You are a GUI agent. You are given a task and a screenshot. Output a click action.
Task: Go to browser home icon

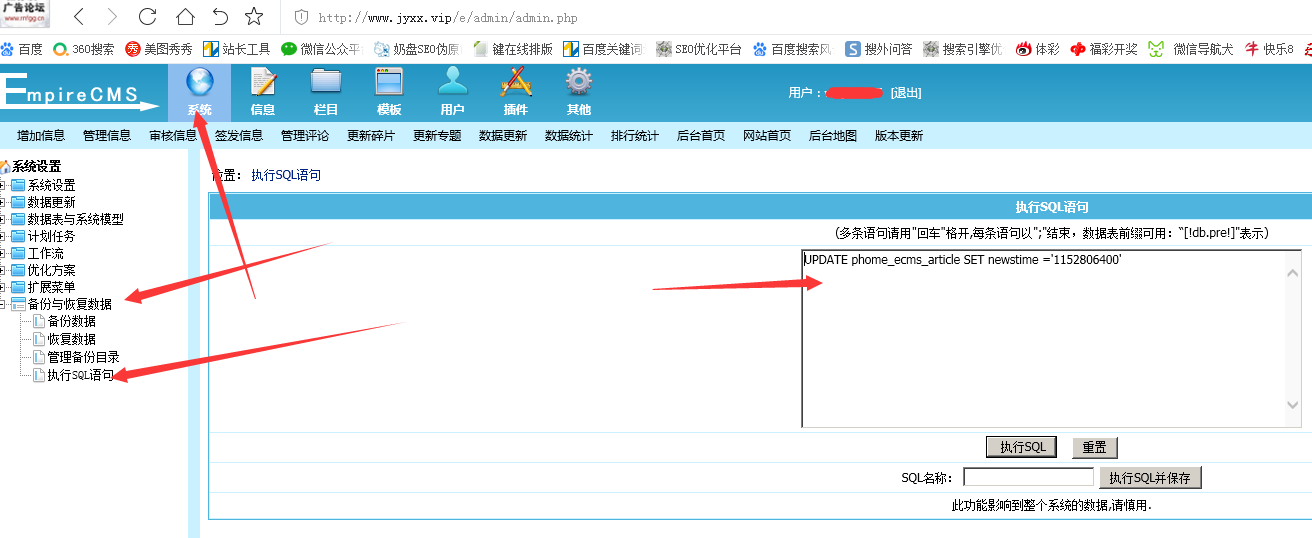184,17
